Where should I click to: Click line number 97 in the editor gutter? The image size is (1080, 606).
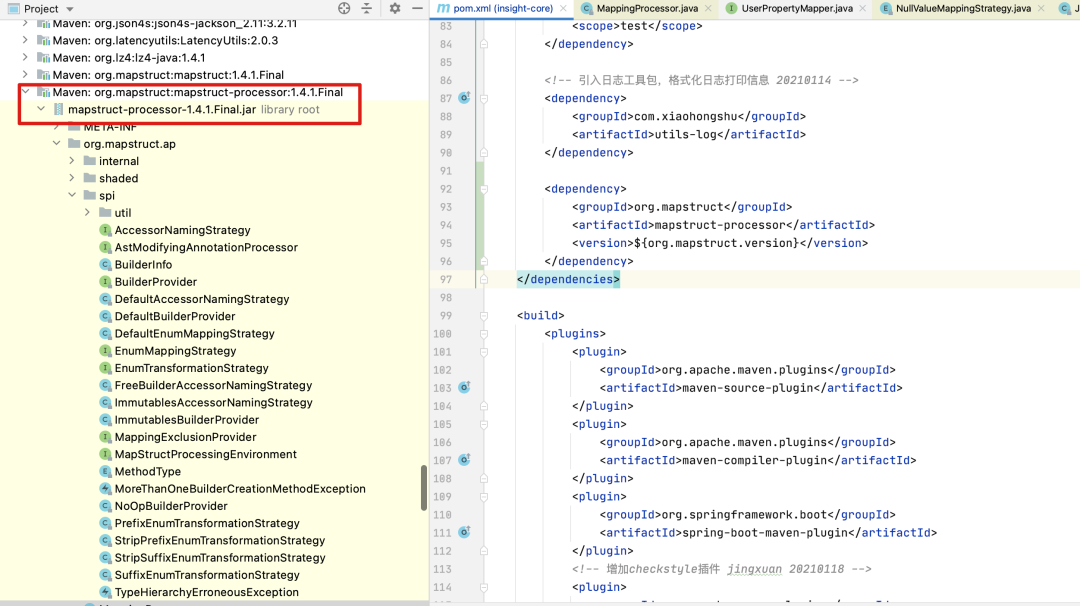pyautogui.click(x=446, y=279)
